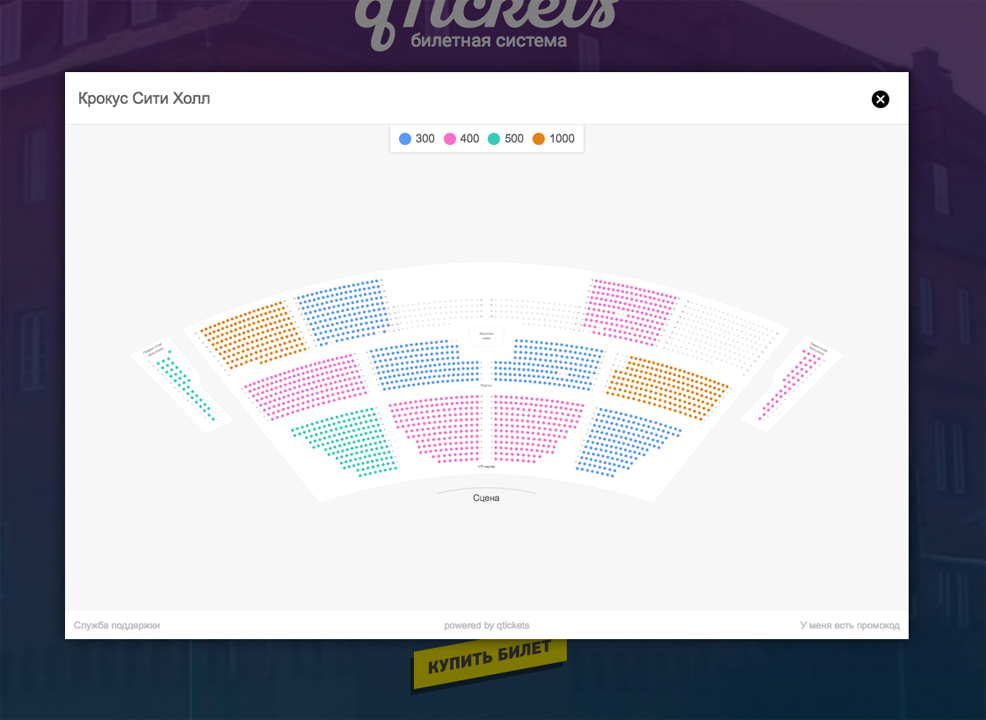Click the pink 400 price legend dot
This screenshot has width=986, height=720.
[x=450, y=139]
